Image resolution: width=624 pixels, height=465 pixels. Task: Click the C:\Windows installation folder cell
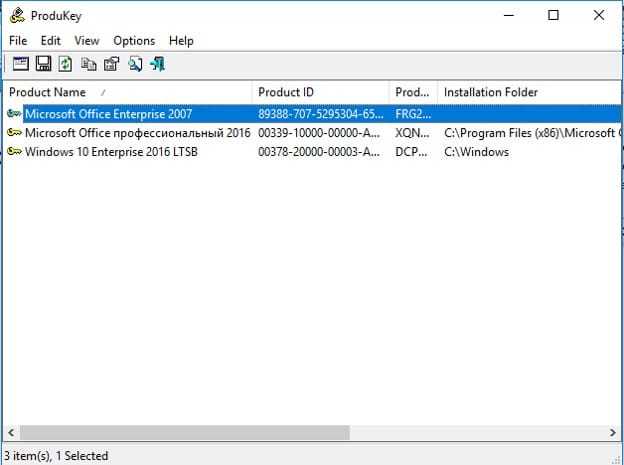476,151
